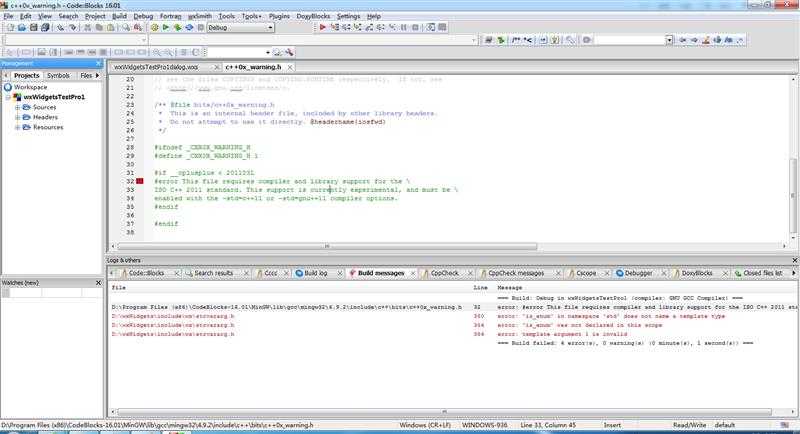This screenshot has width=800, height=434.
Task: Open the File menu
Action: point(9,16)
